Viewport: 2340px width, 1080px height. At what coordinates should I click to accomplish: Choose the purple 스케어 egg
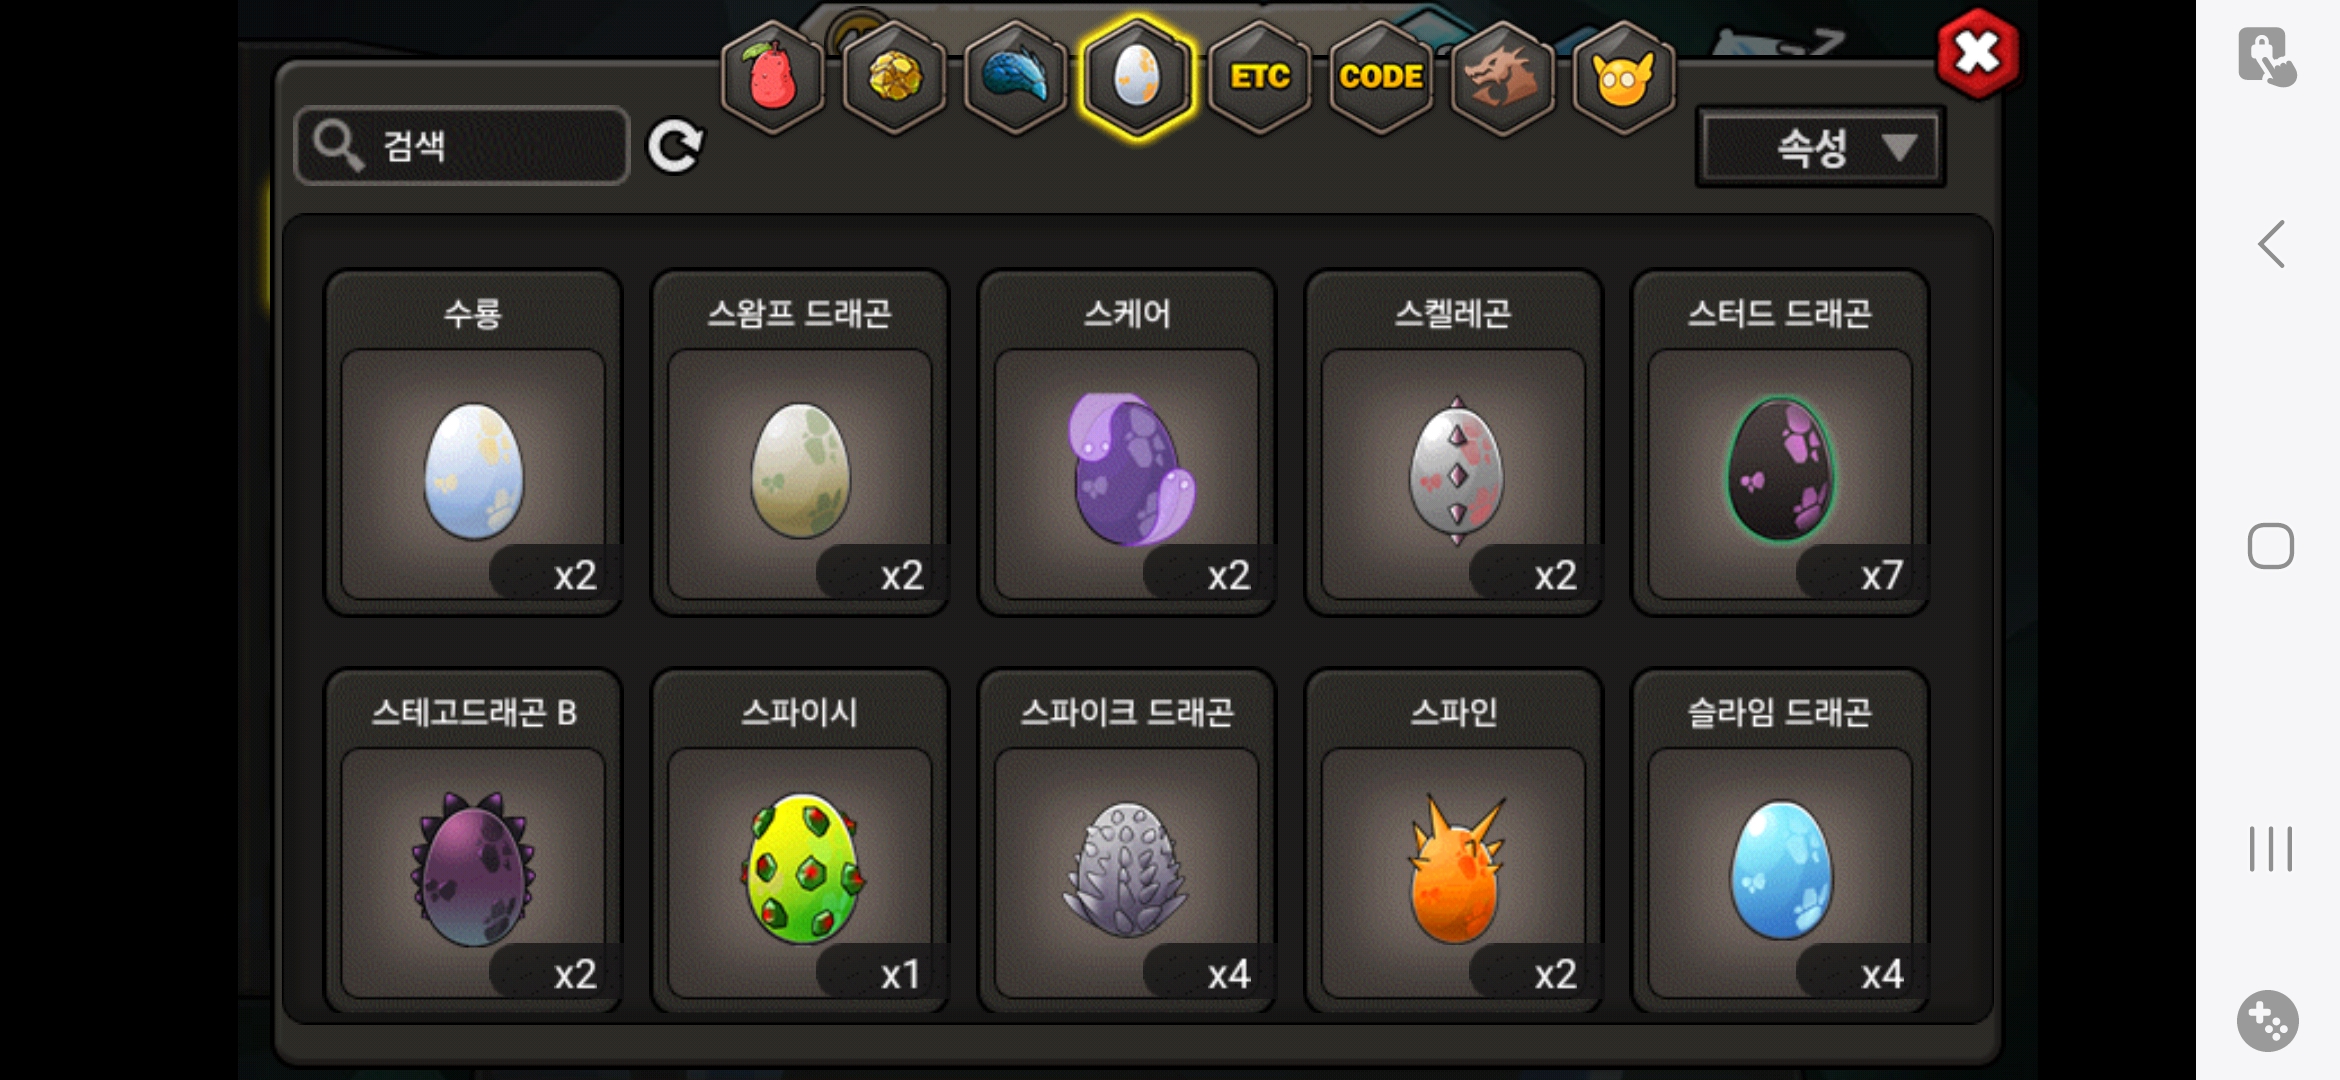click(1127, 442)
